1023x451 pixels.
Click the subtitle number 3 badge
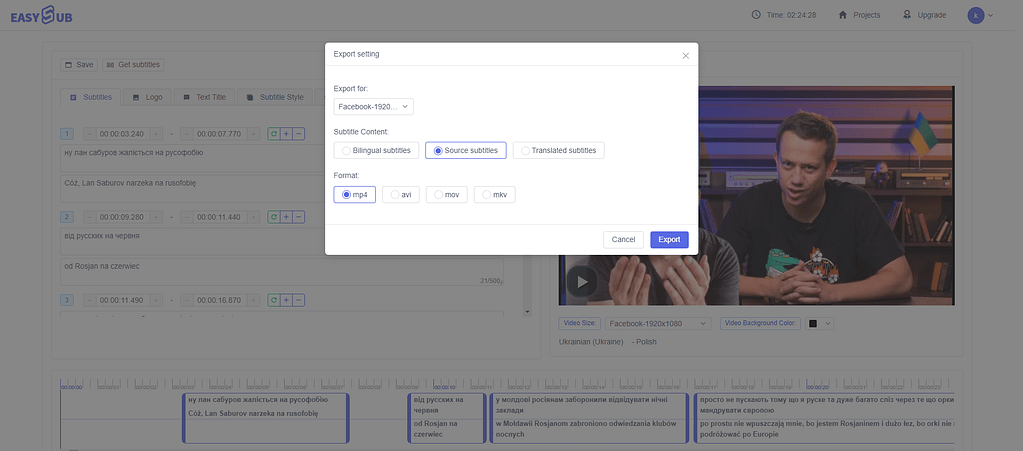tap(67, 300)
